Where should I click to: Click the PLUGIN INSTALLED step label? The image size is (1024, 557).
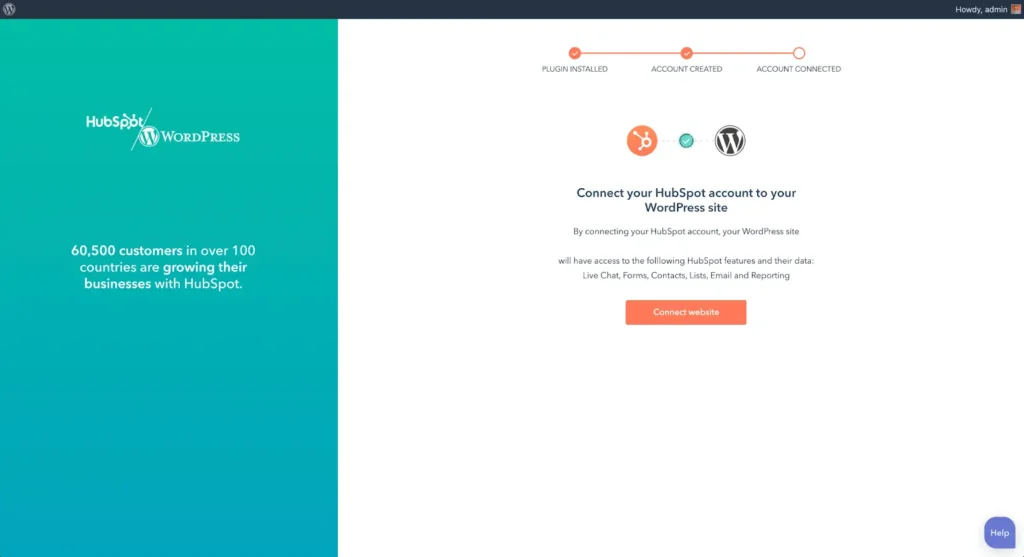[575, 69]
